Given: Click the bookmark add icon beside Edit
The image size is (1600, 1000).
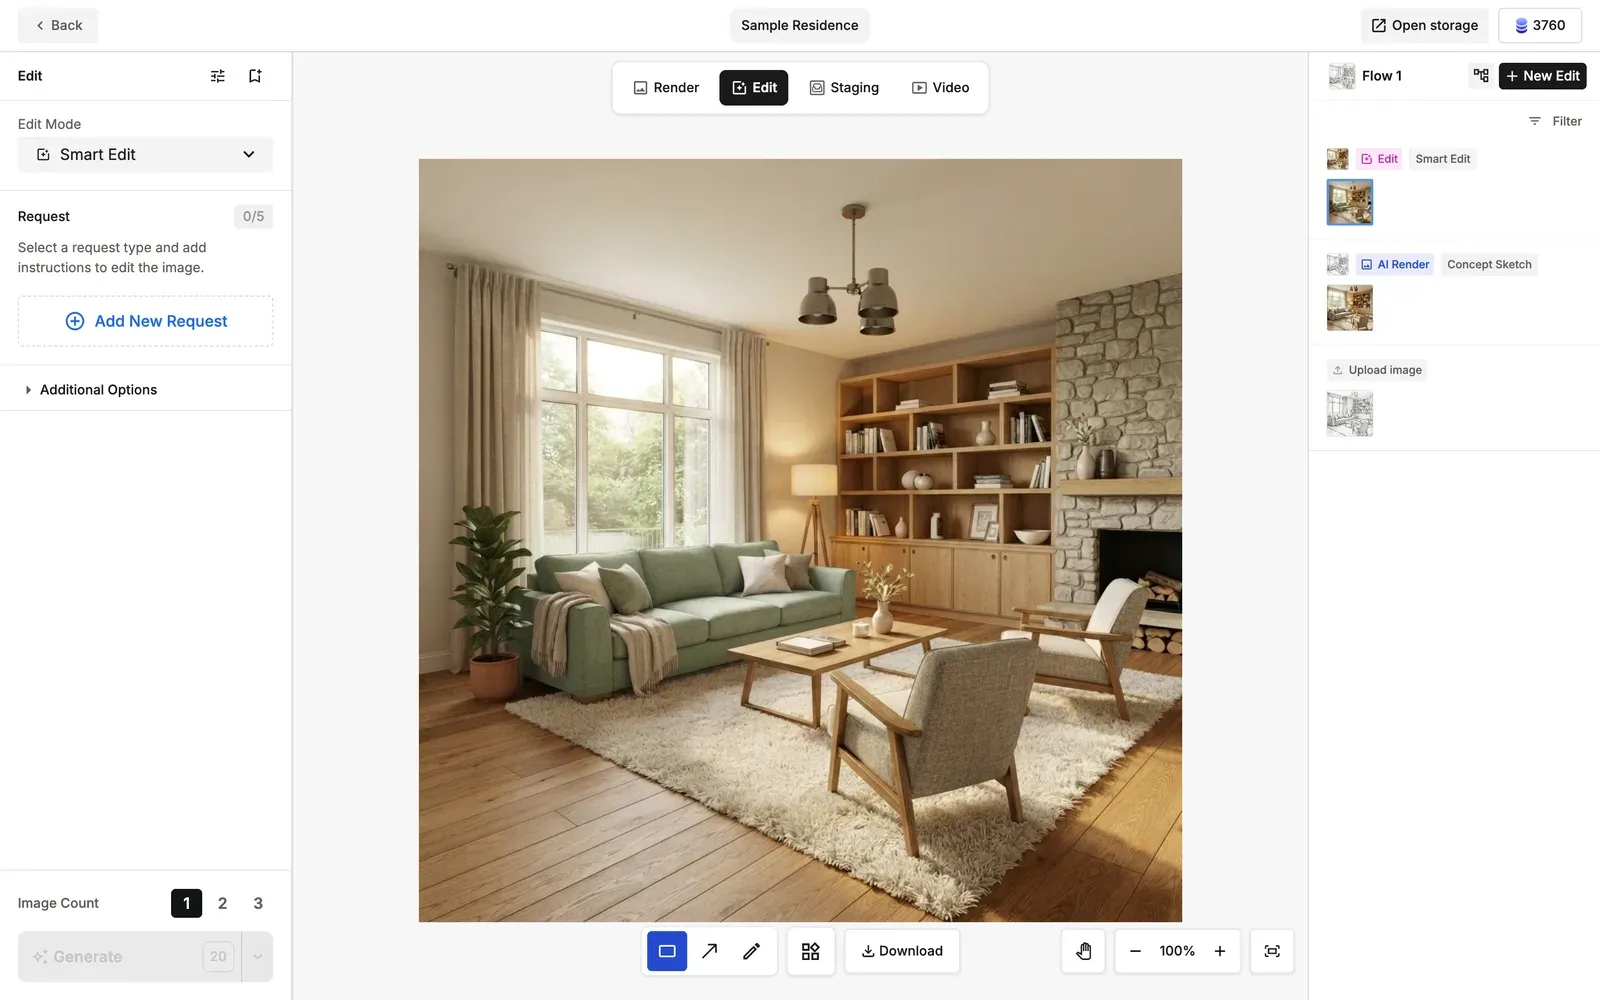Looking at the screenshot, I should 255,76.
